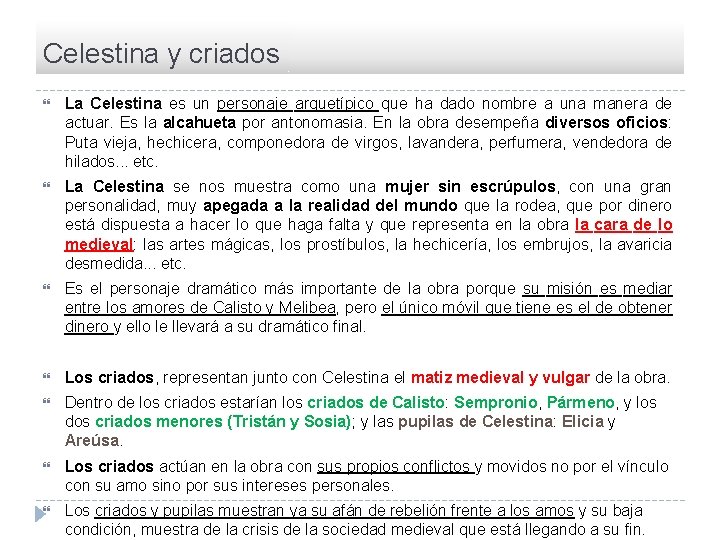720x540 pixels.
Task: Click the text "hilados... etc."
Action: pyautogui.click(x=111, y=162)
